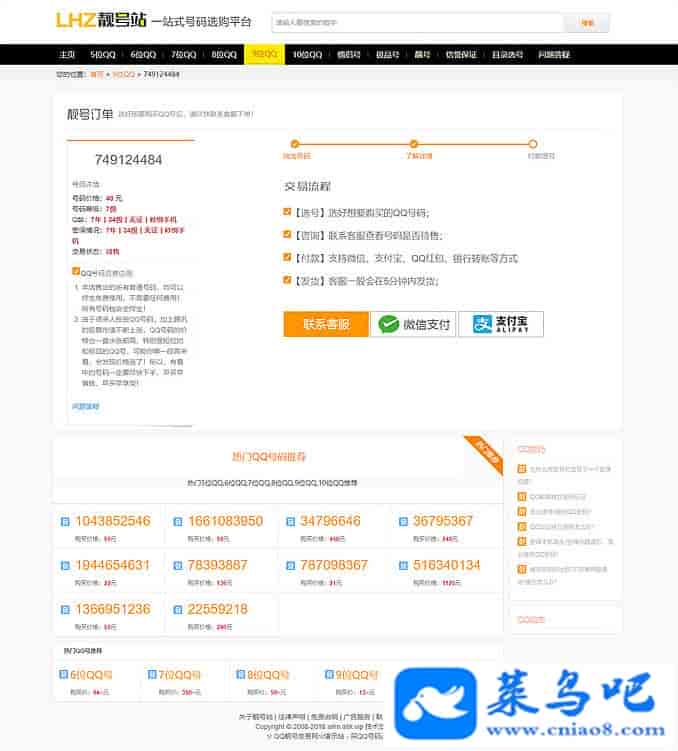
Task: Click the blue icon beside number 516340134
Action: (x=403, y=566)
